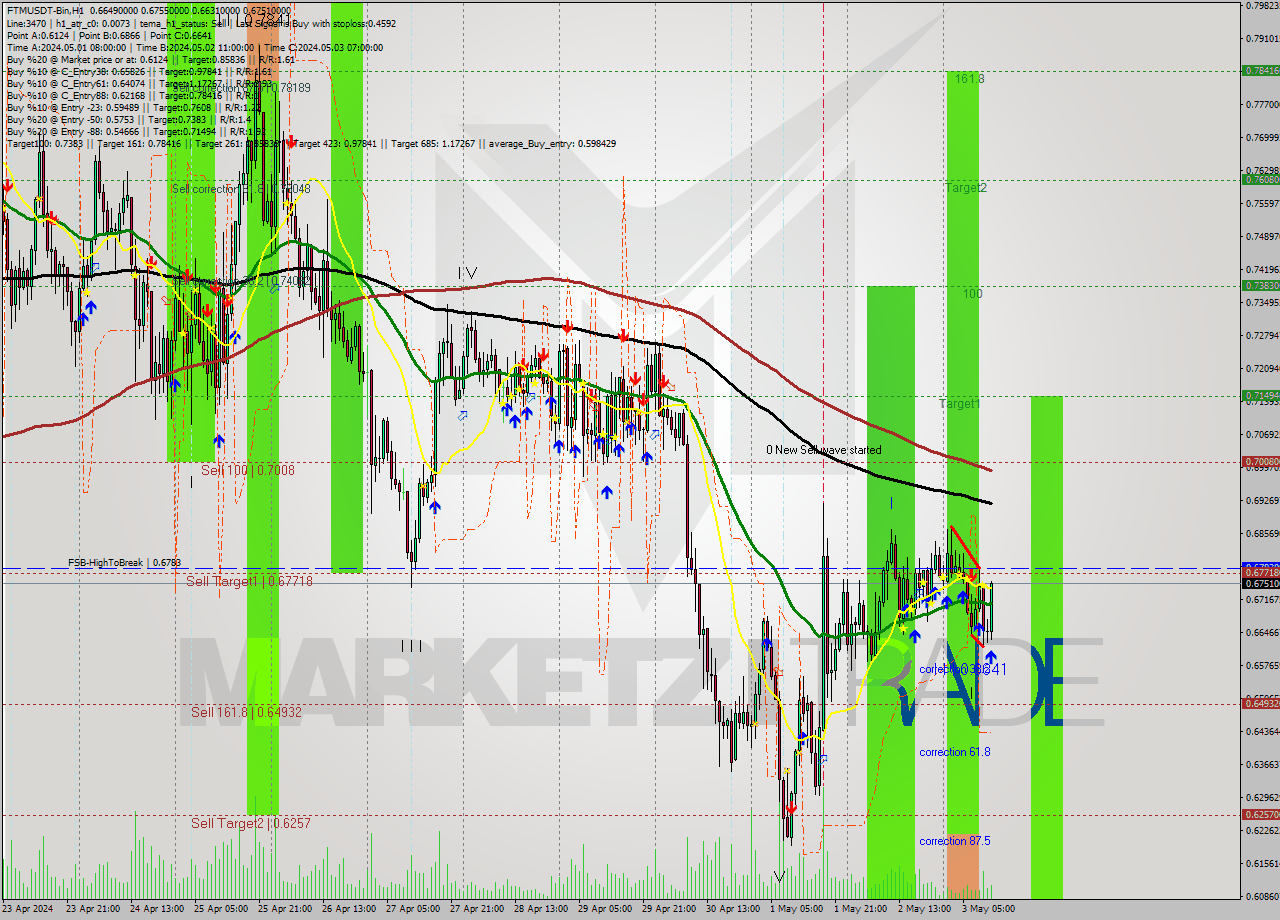The width and height of the screenshot is (1280, 920).
Task: Click the 'Target2' label on green bar
Action: (x=966, y=187)
